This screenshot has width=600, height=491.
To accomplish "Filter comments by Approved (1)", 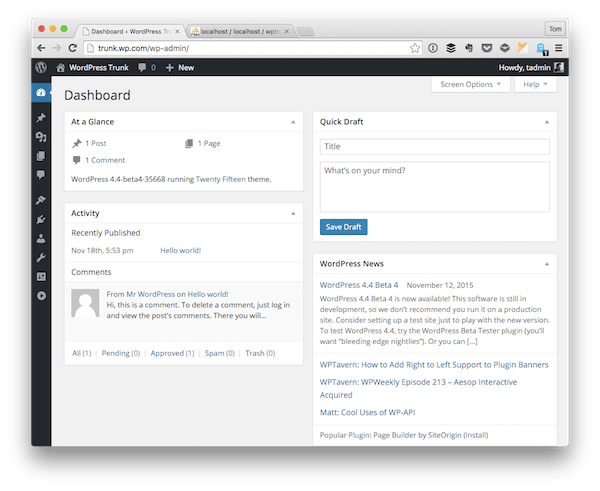I will pos(172,353).
